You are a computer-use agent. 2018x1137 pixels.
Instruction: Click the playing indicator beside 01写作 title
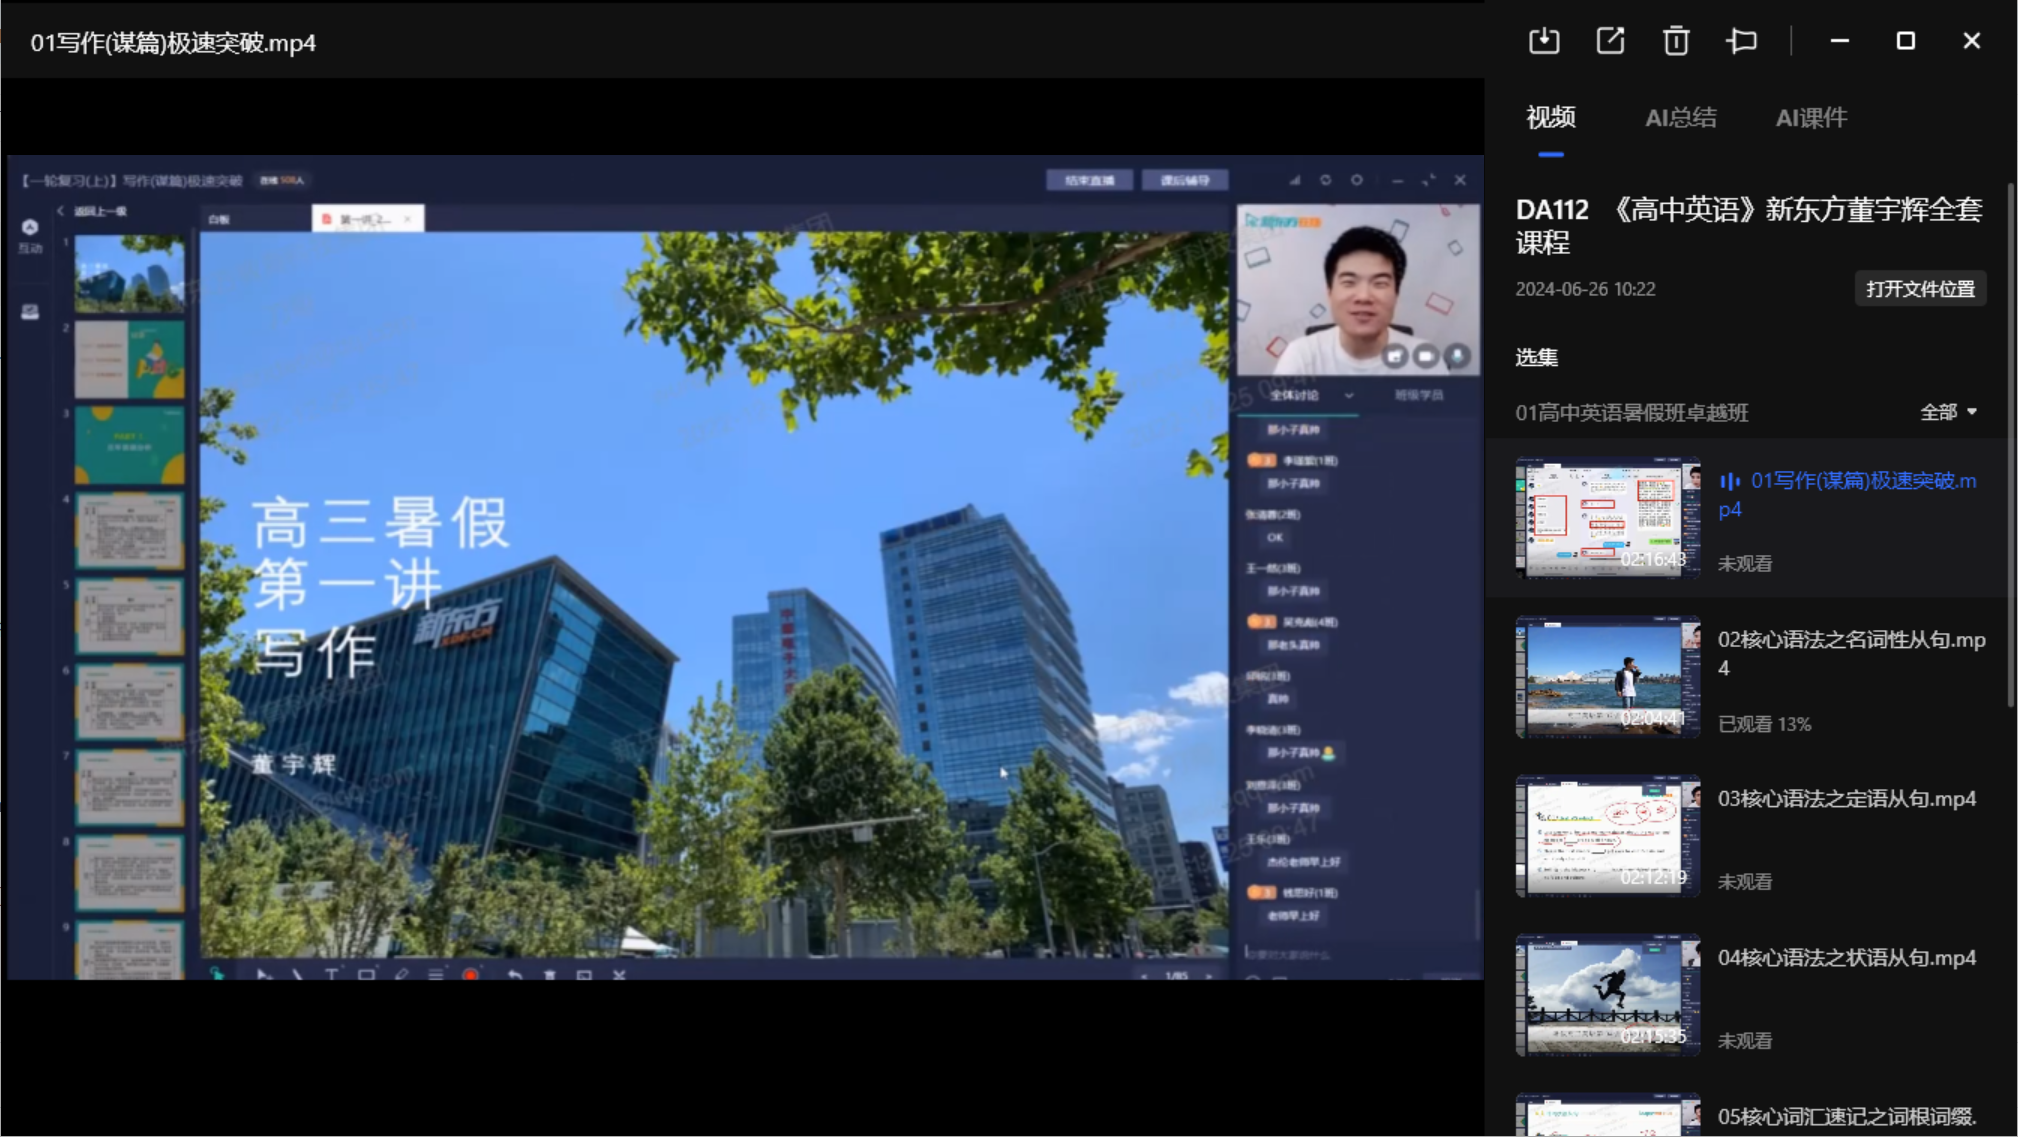(1730, 482)
